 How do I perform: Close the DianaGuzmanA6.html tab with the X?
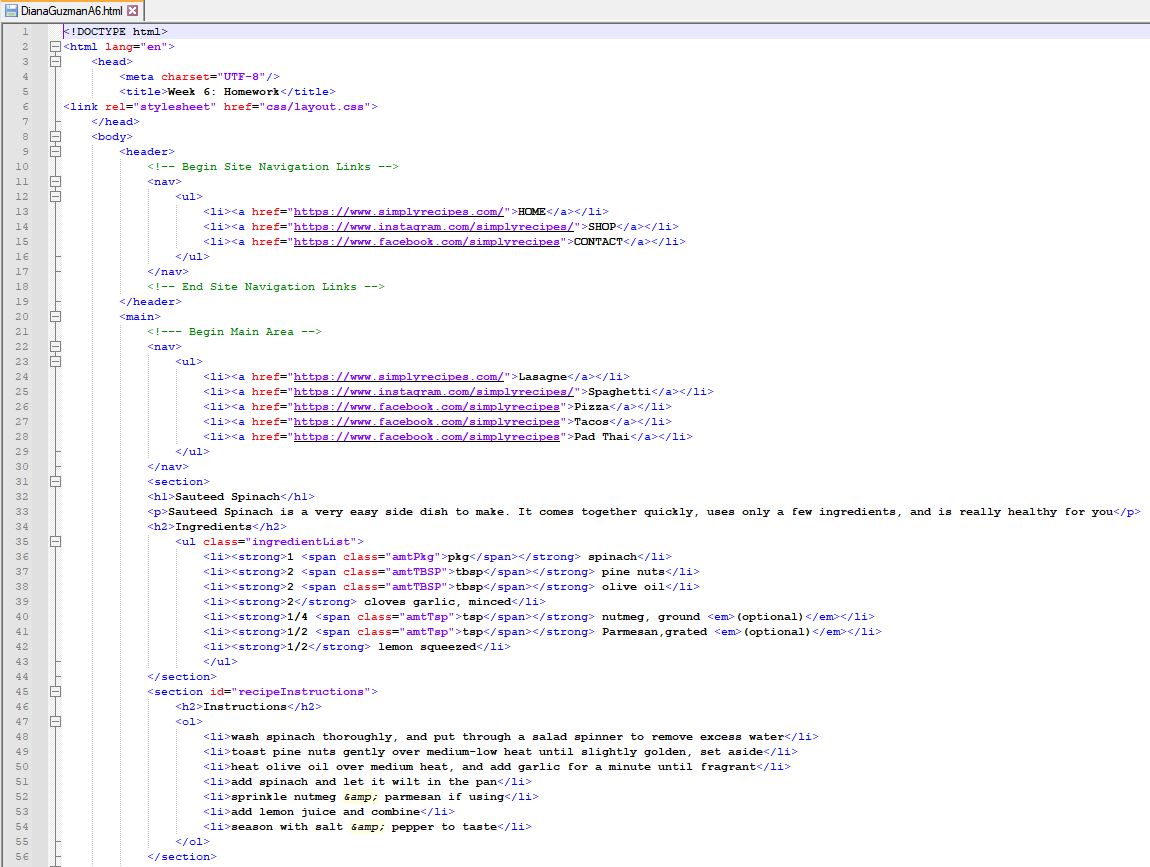pyautogui.click(x=132, y=10)
